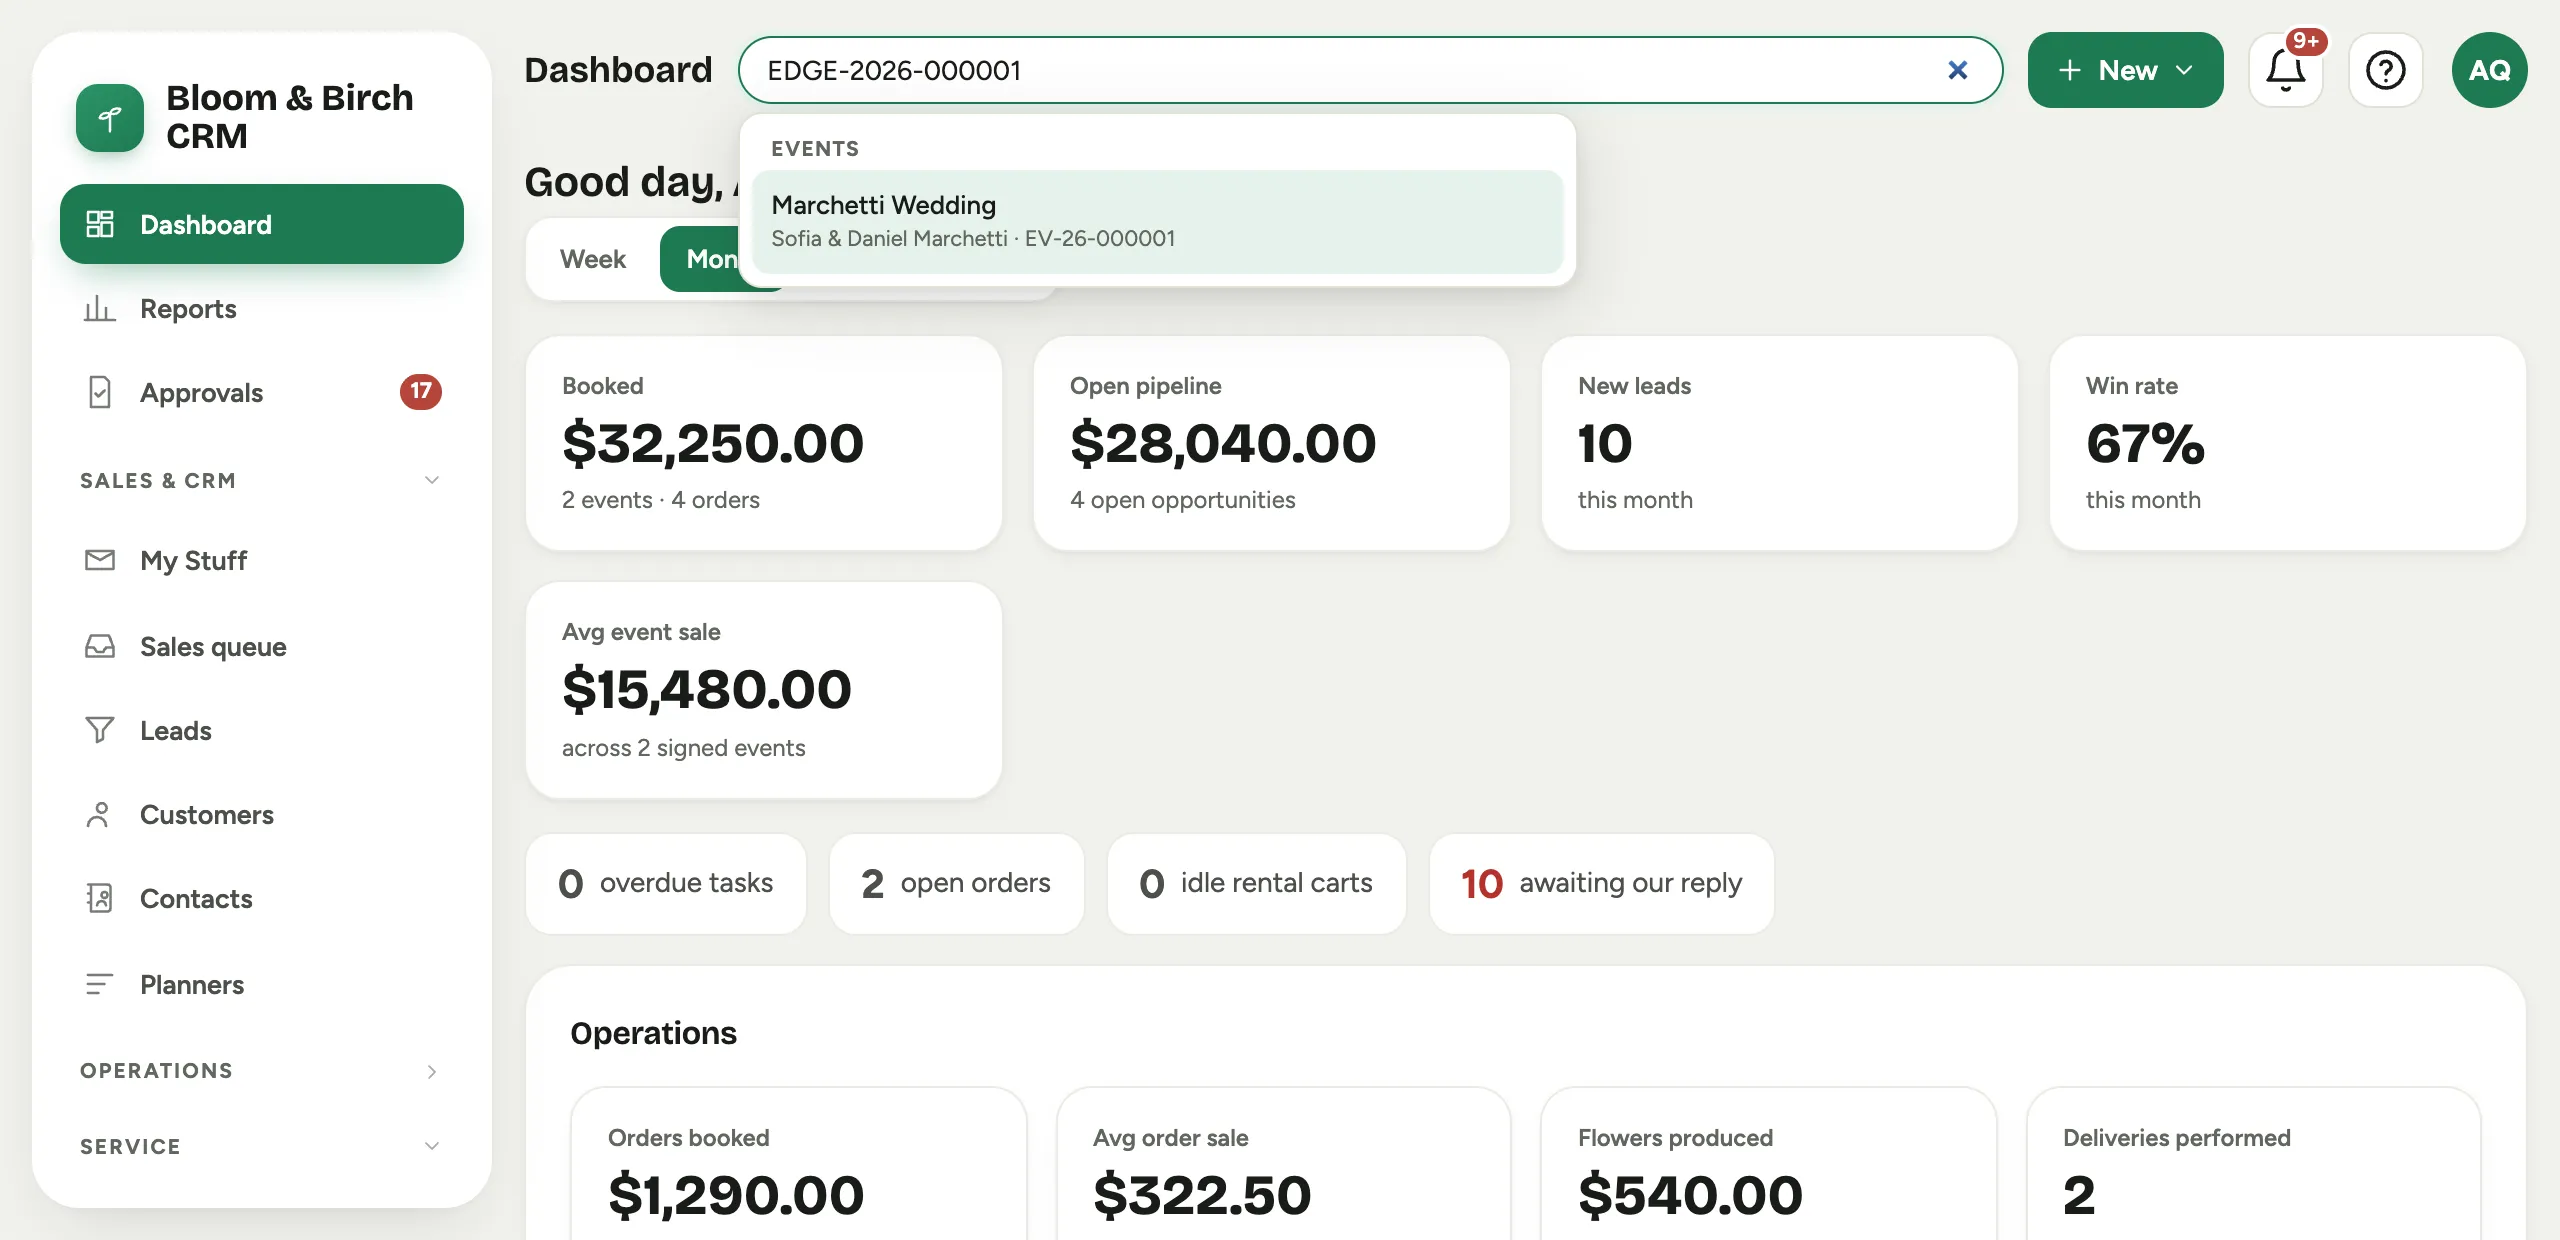This screenshot has height=1240, width=2560.
Task: Click the EVENTS results header
Action: coord(815,149)
